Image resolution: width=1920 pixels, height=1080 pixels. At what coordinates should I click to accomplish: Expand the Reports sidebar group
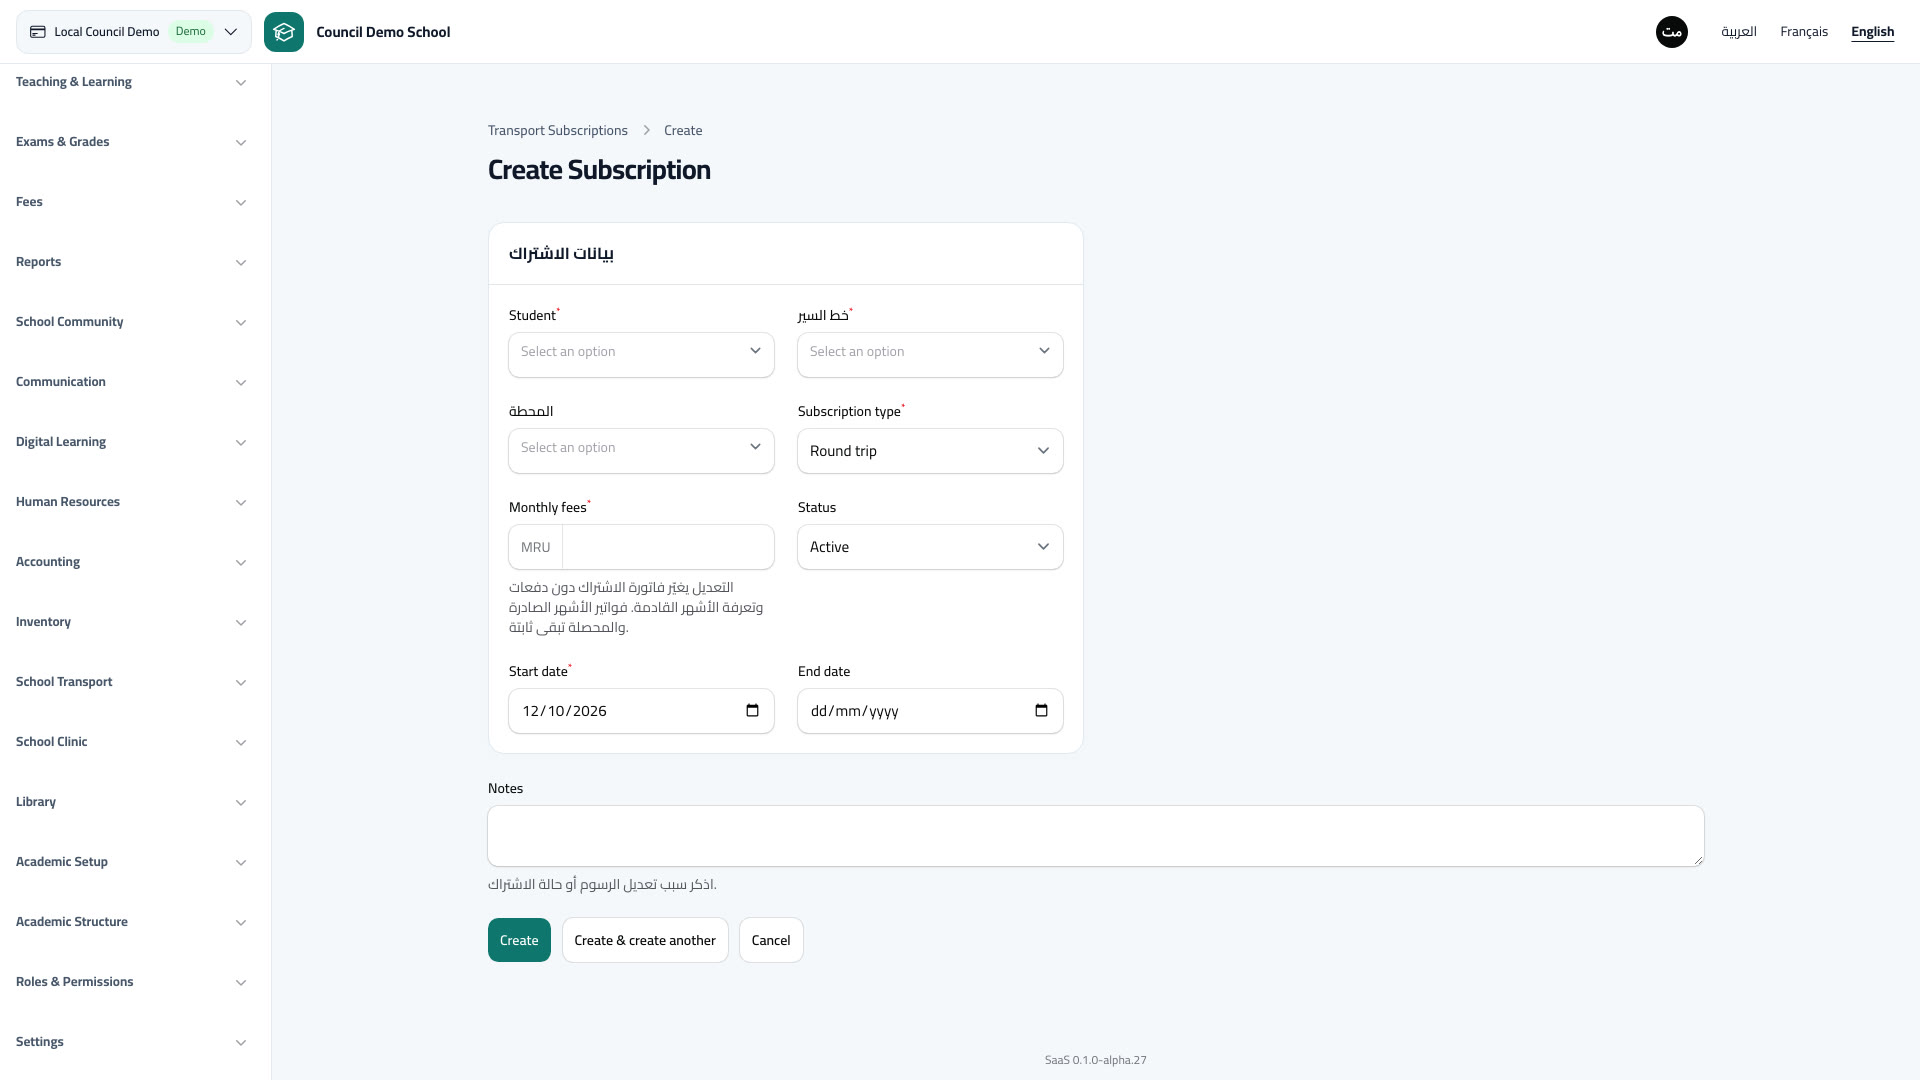tap(131, 262)
